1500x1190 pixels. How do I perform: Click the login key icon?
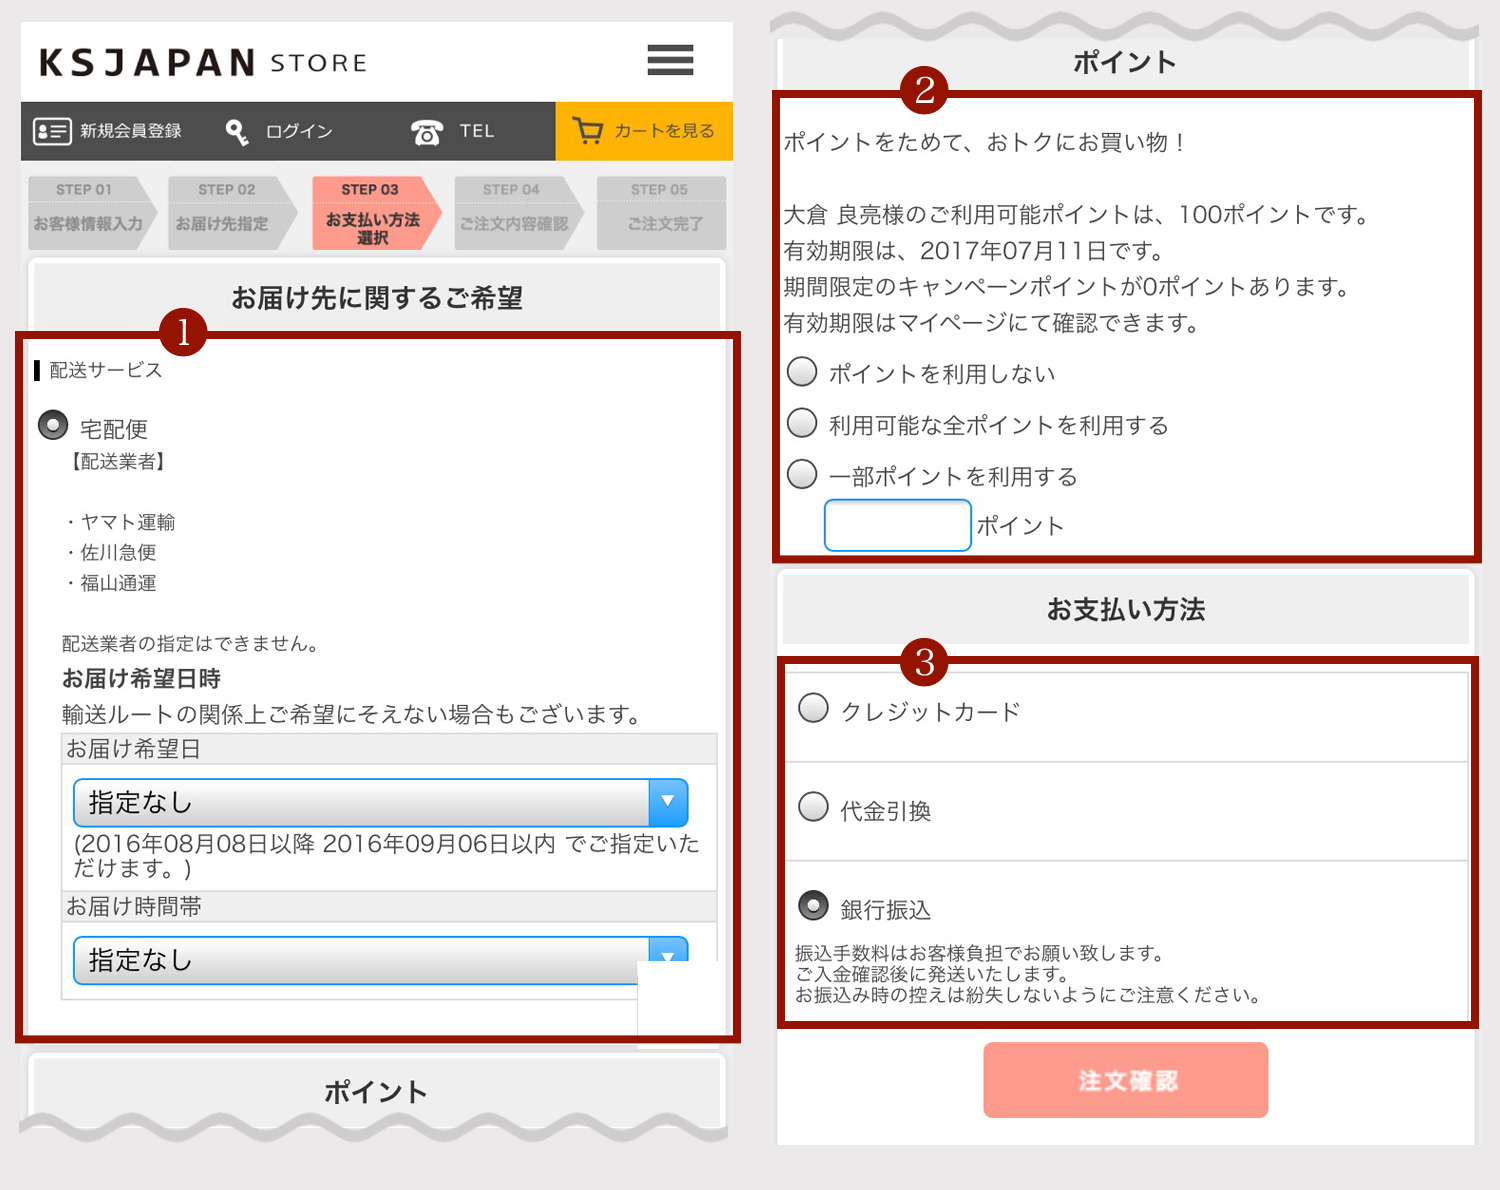point(237,132)
